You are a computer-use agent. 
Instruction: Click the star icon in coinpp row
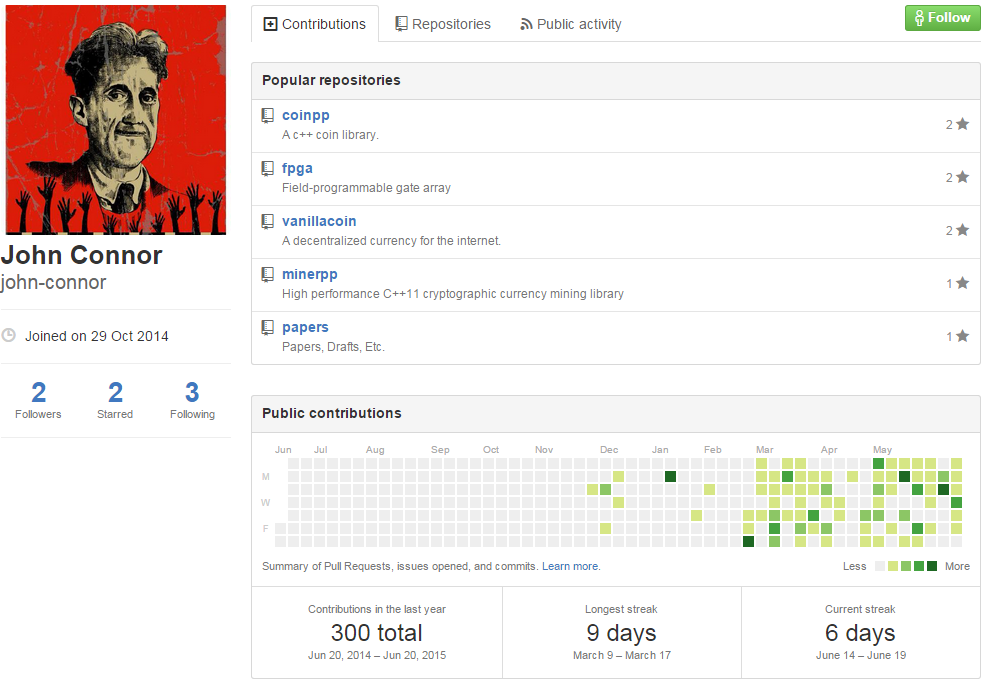tap(963, 124)
